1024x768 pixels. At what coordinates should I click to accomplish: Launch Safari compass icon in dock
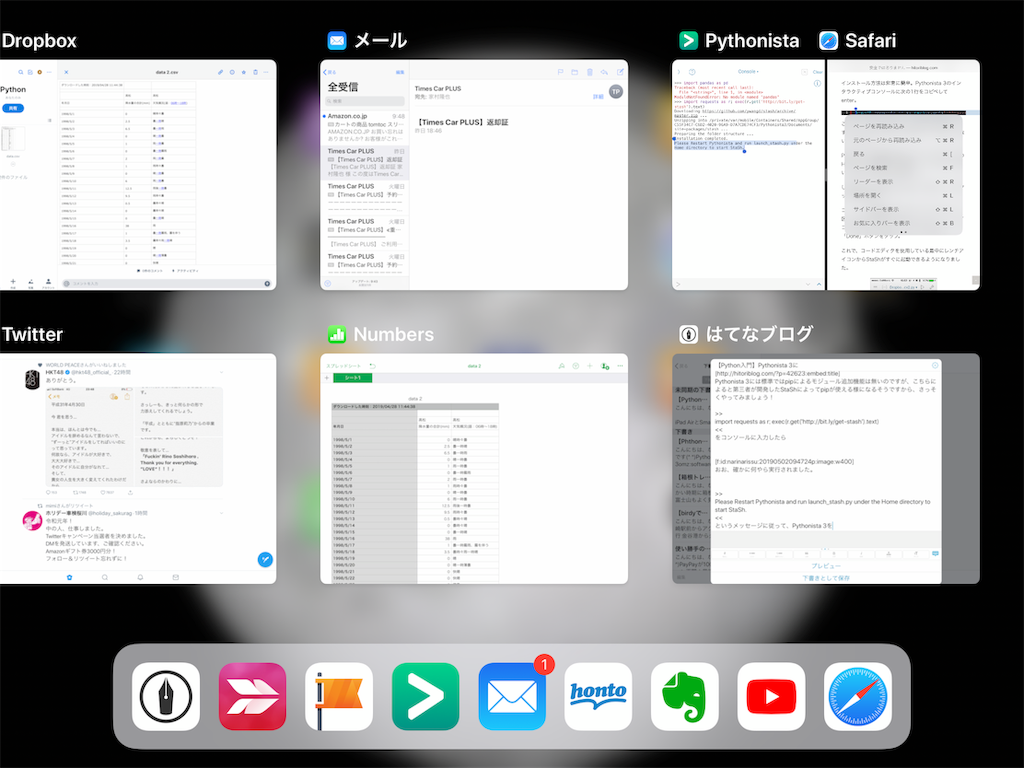(857, 696)
